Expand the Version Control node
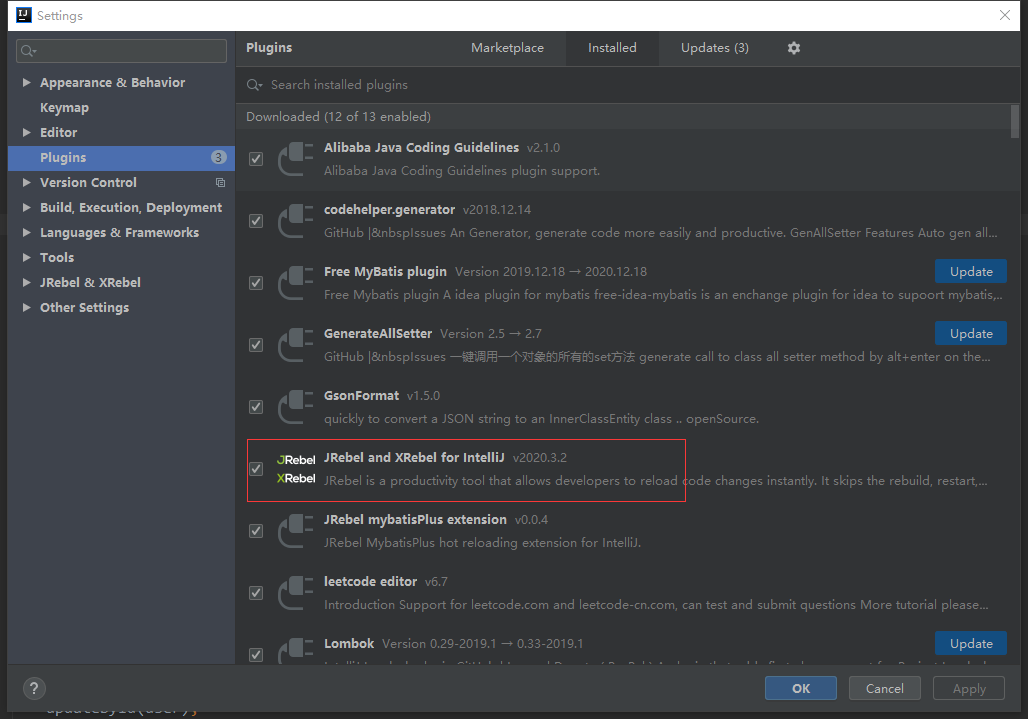The width and height of the screenshot is (1028, 719). tap(26, 183)
